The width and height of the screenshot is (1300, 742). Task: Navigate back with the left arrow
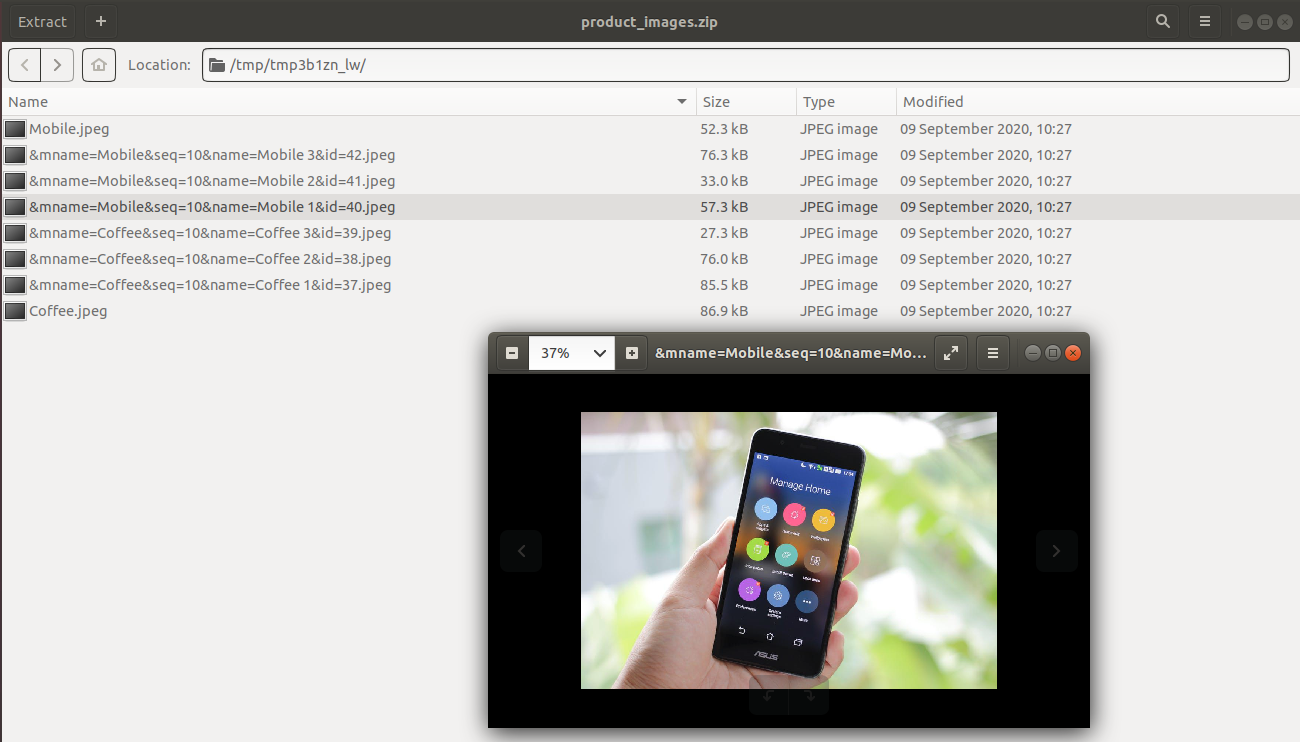click(x=24, y=65)
